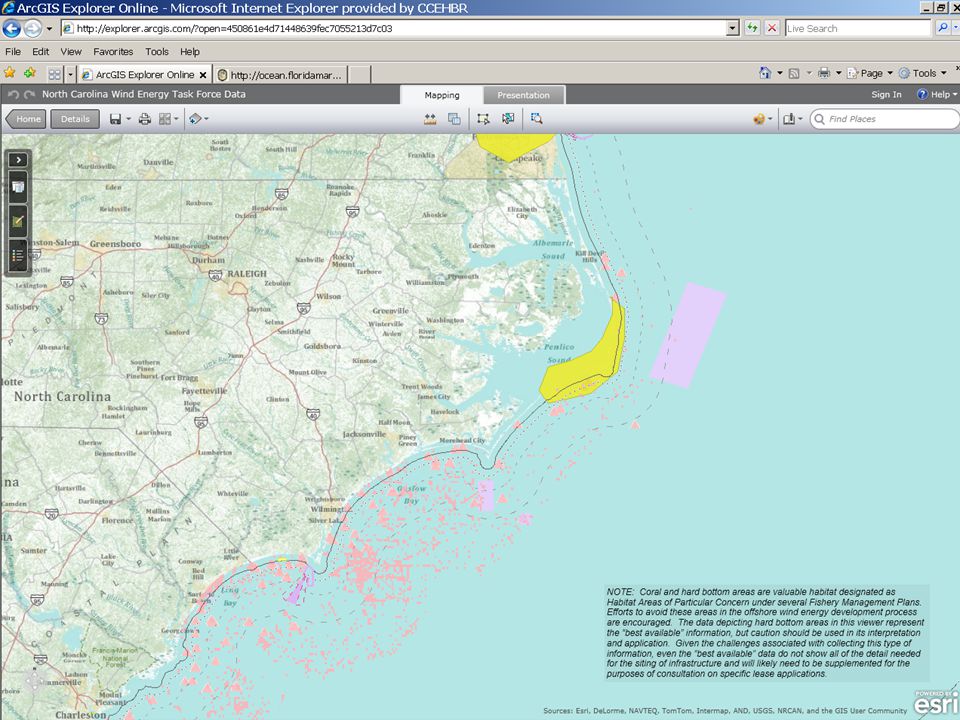Click the Sign In link
The image size is (960, 720).
click(886, 94)
